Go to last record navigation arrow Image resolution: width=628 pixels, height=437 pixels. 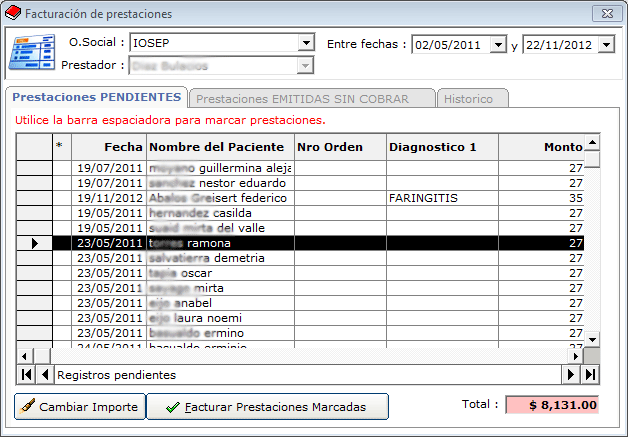point(590,374)
